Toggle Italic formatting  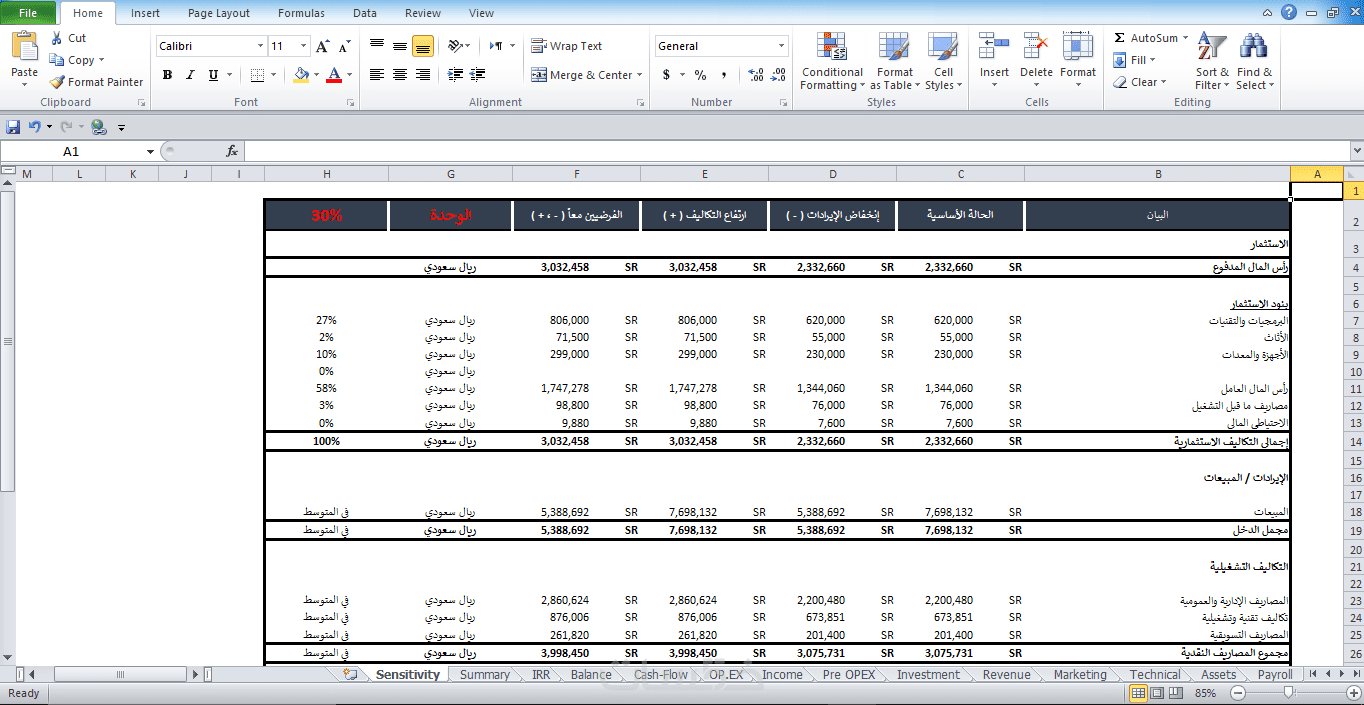190,75
